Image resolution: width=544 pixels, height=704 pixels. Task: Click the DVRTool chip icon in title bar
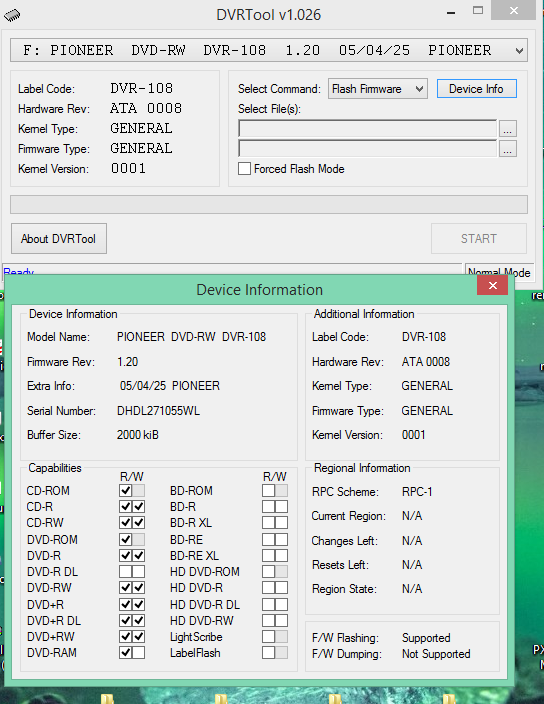pos(12,15)
